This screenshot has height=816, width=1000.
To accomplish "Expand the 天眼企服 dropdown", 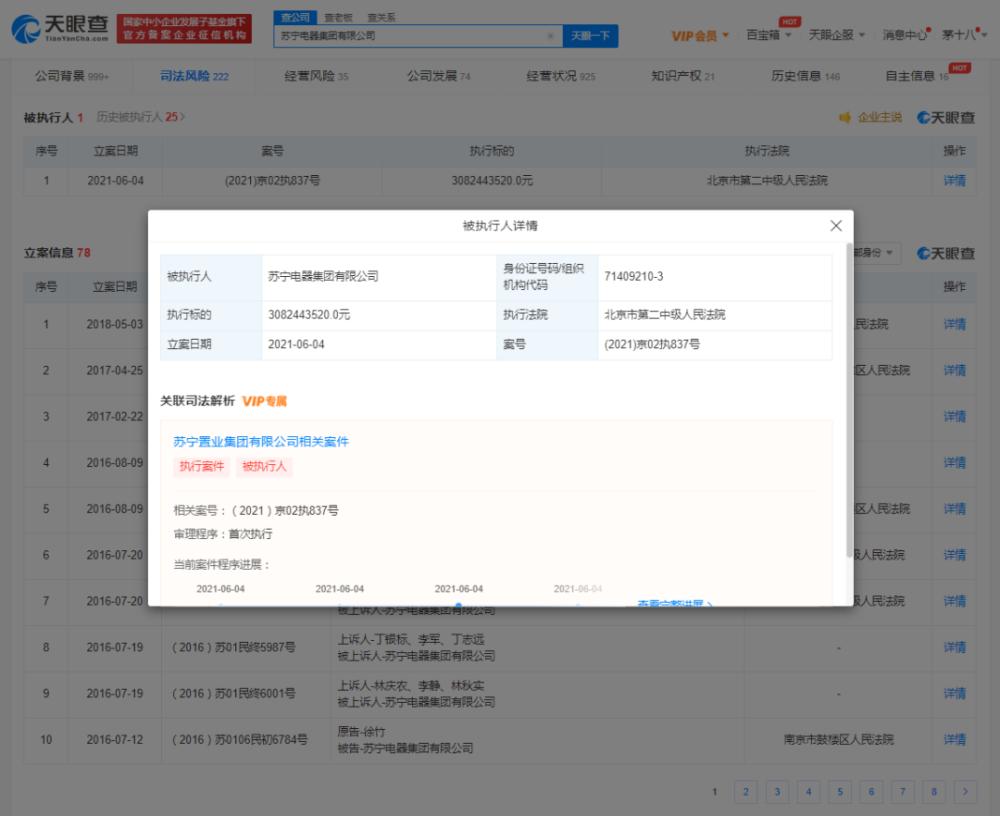I will coord(836,35).
